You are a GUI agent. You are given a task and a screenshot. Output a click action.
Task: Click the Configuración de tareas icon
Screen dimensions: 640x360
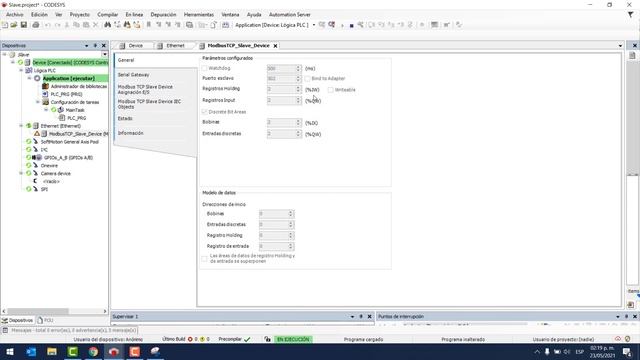[45, 102]
